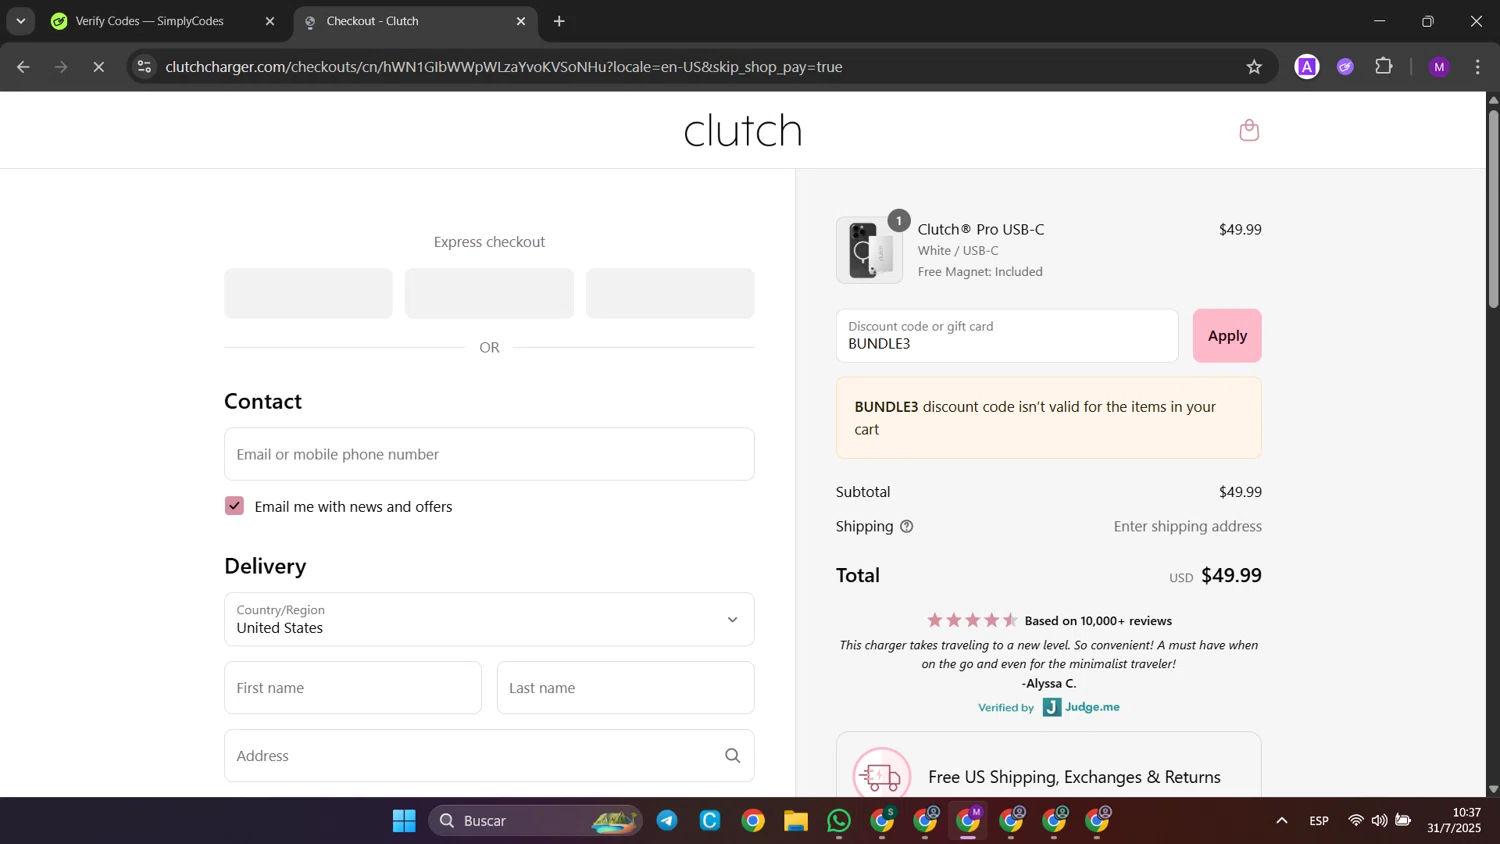This screenshot has height=844, width=1500.
Task: Click the Shipping help question mark icon
Action: pos(906,527)
